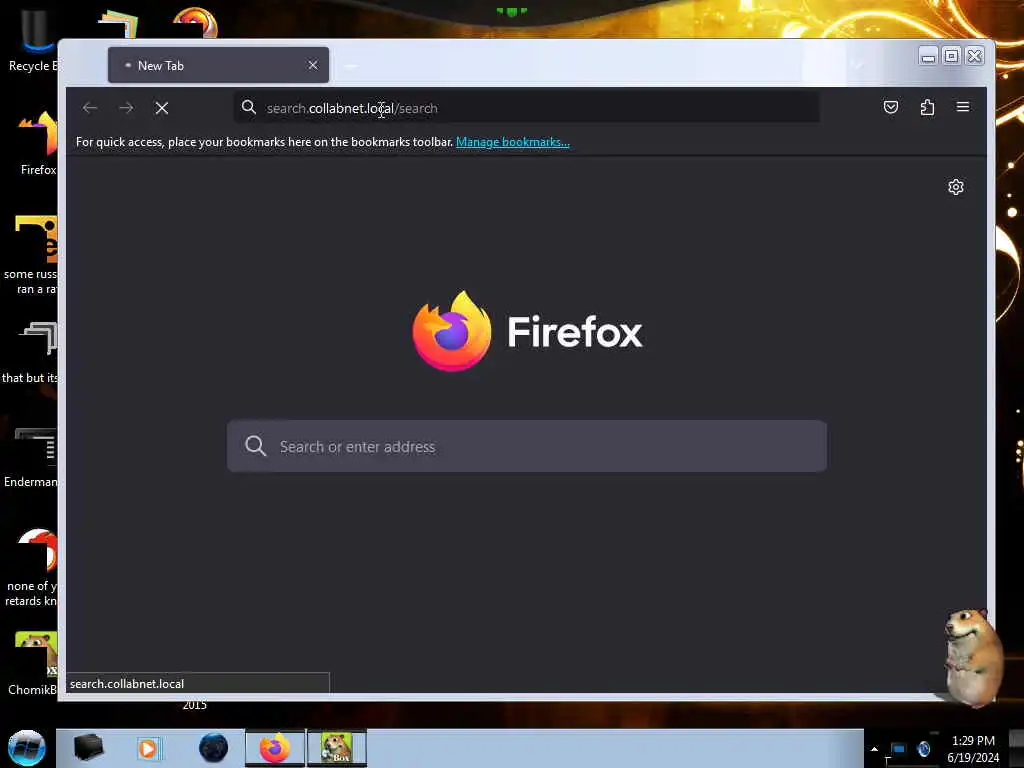Stop loading the page with the X button
This screenshot has height=768, width=1024.
(x=162, y=108)
